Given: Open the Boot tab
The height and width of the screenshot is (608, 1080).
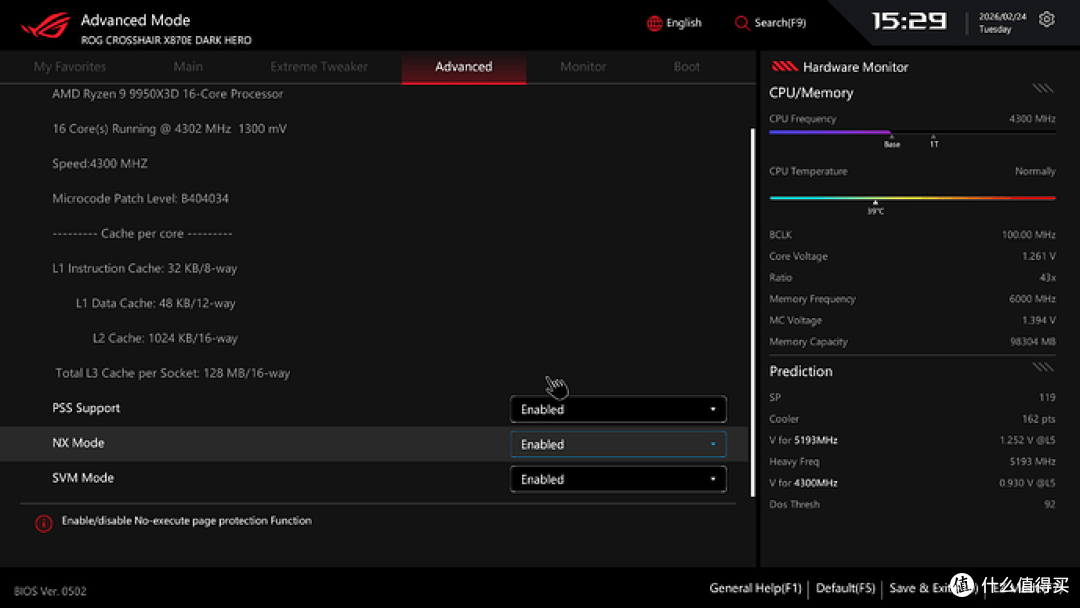Looking at the screenshot, I should pyautogui.click(x=687, y=67).
